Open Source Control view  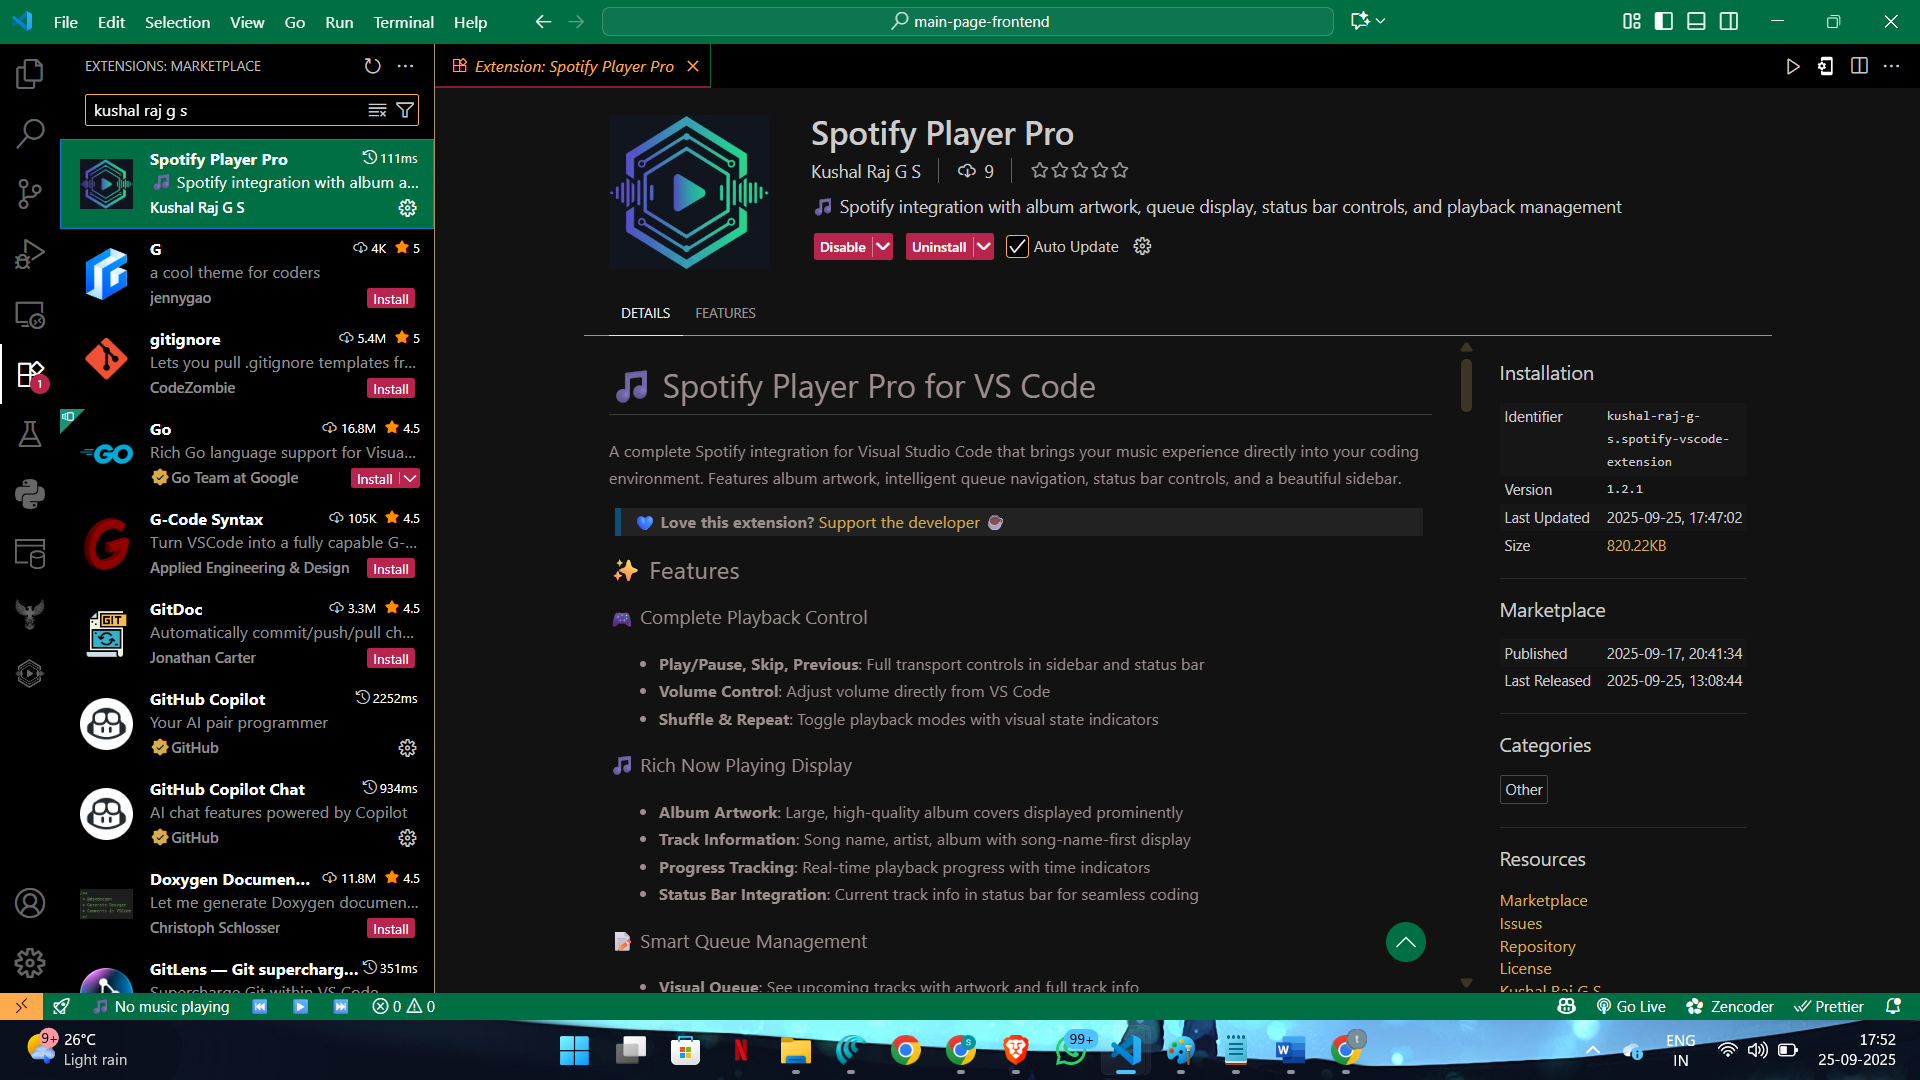30,194
